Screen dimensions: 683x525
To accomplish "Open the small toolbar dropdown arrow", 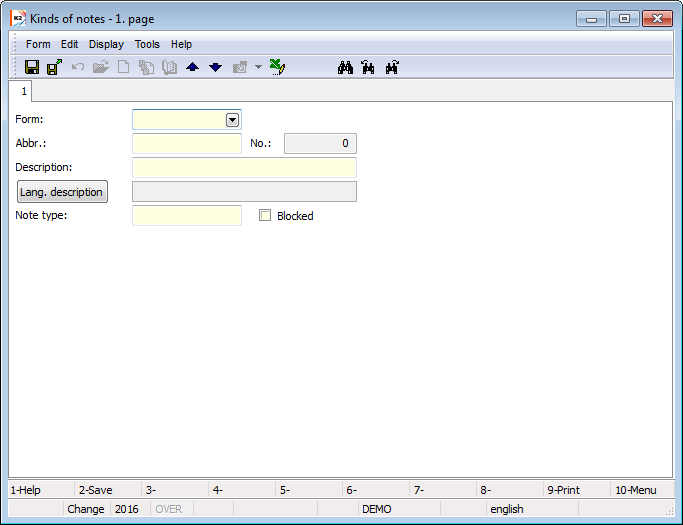I will click(258, 67).
